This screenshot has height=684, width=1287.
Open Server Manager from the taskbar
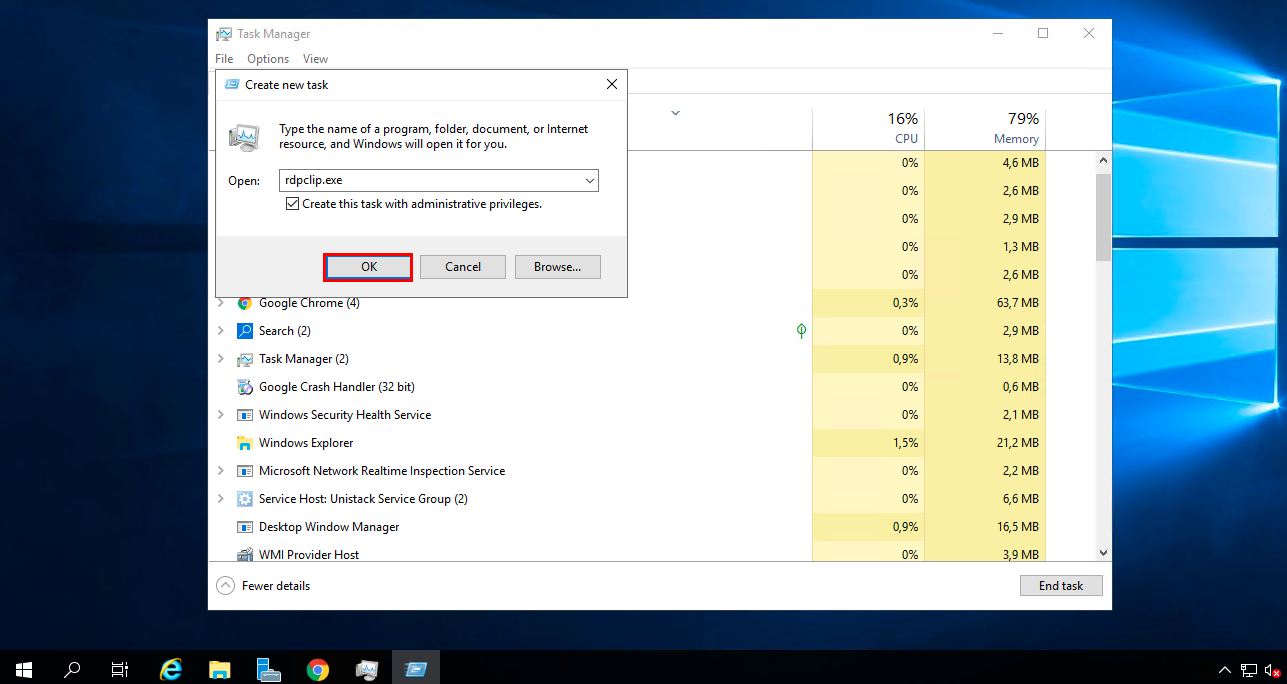pyautogui.click(x=269, y=669)
